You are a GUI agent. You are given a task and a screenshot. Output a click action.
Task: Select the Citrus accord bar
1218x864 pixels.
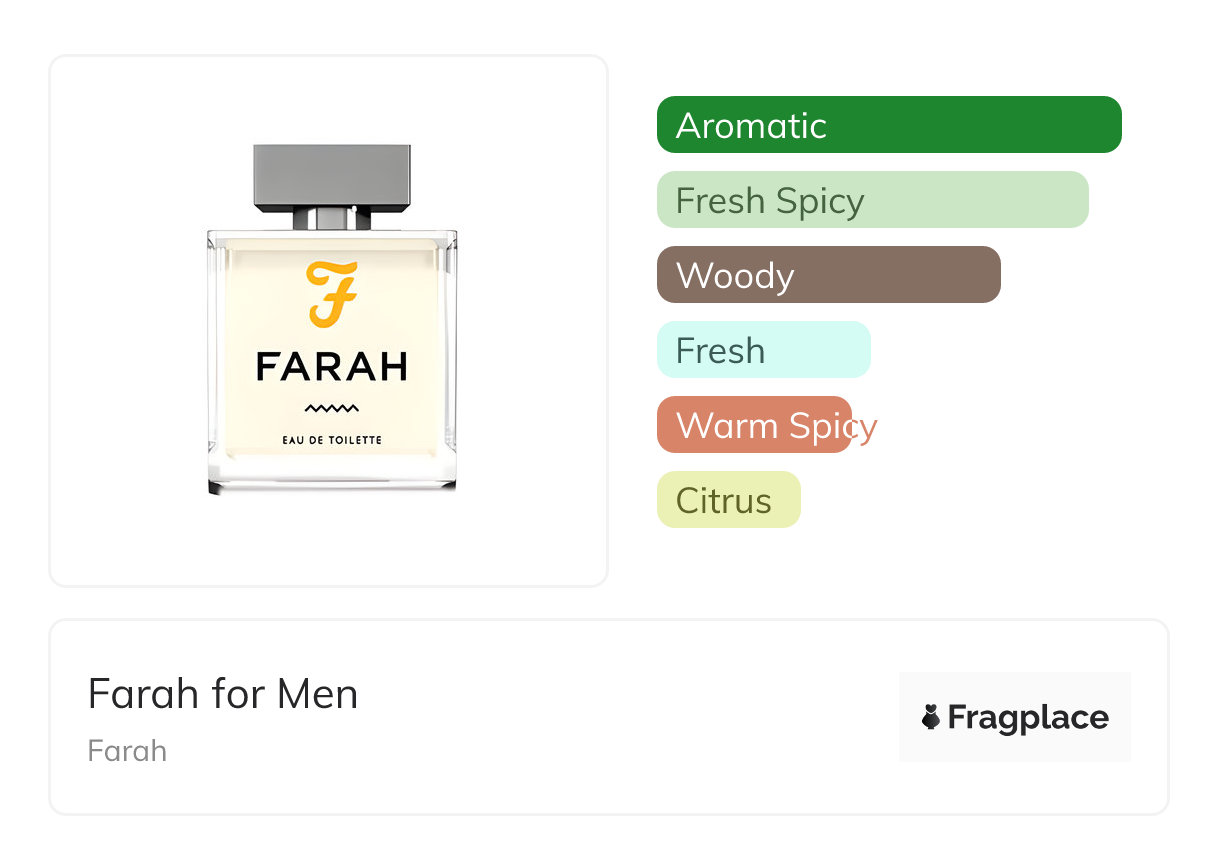point(728,500)
